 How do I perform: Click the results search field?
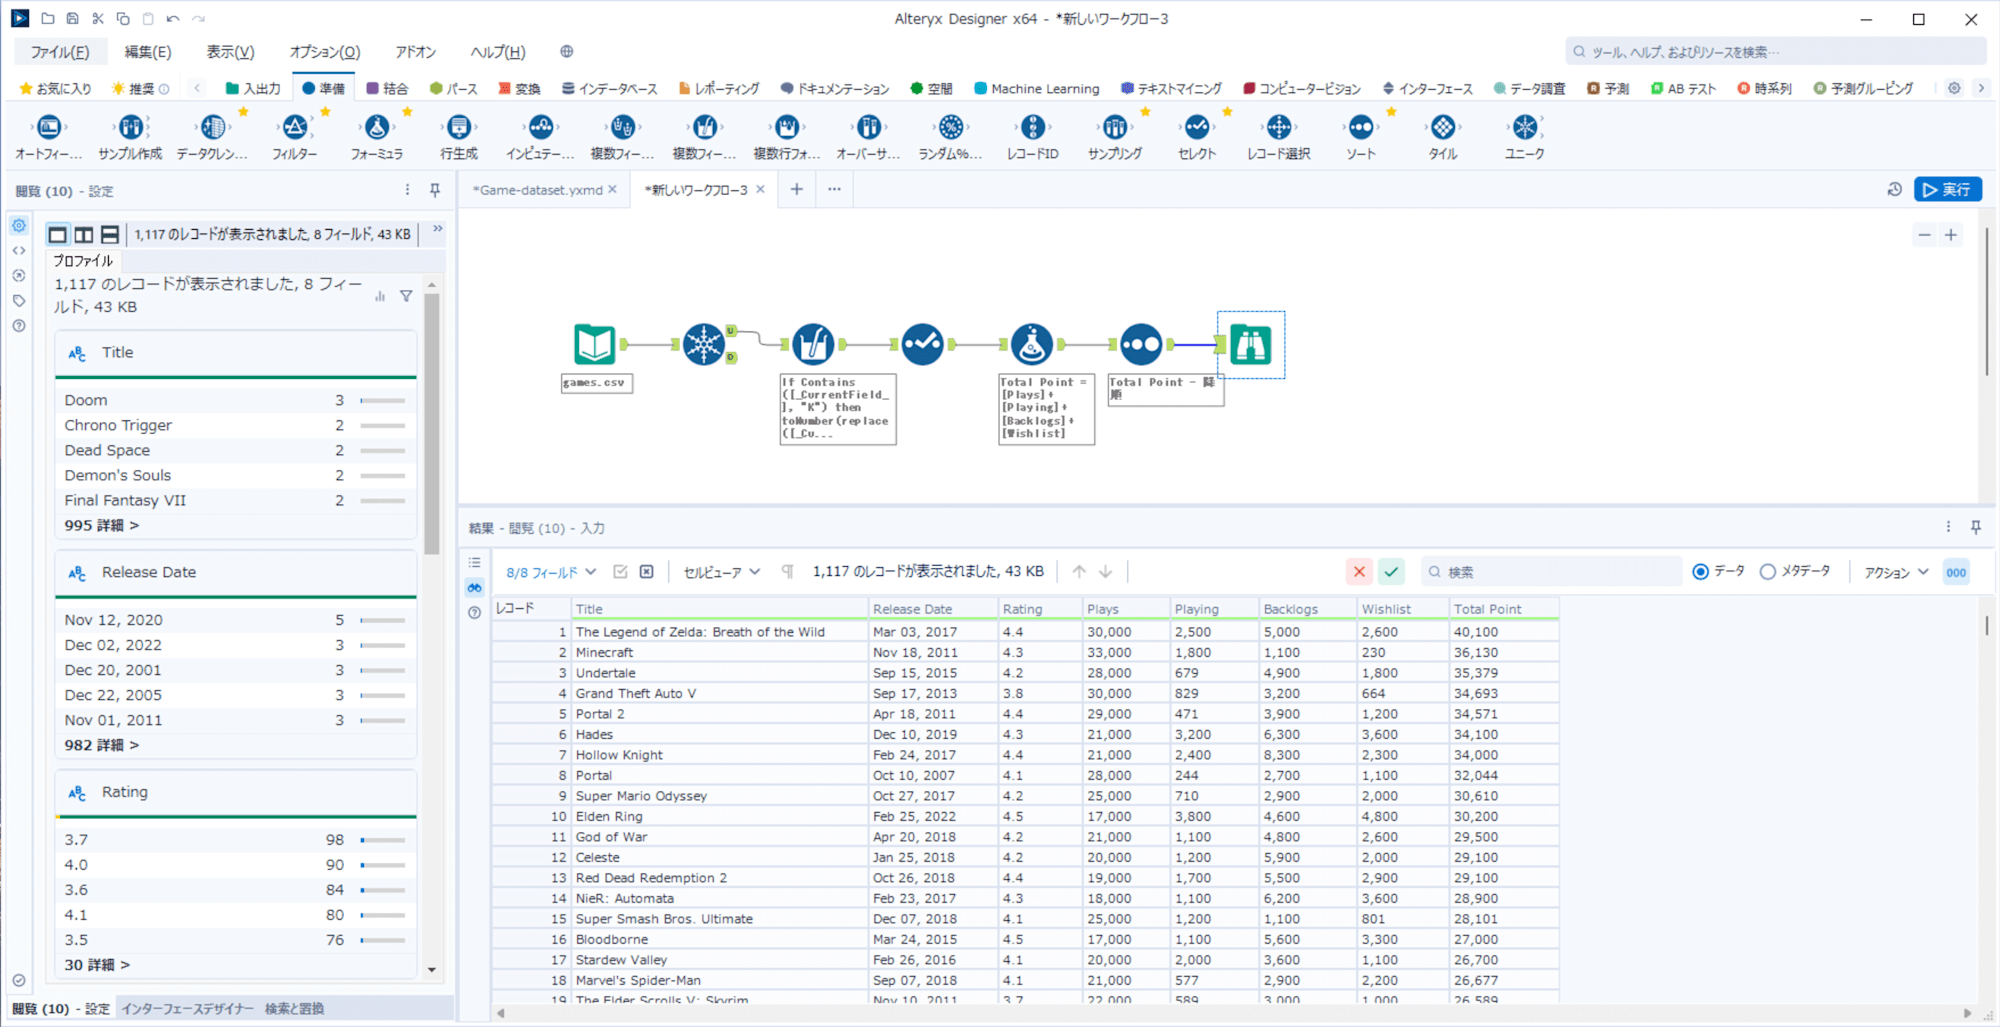pyautogui.click(x=1552, y=572)
